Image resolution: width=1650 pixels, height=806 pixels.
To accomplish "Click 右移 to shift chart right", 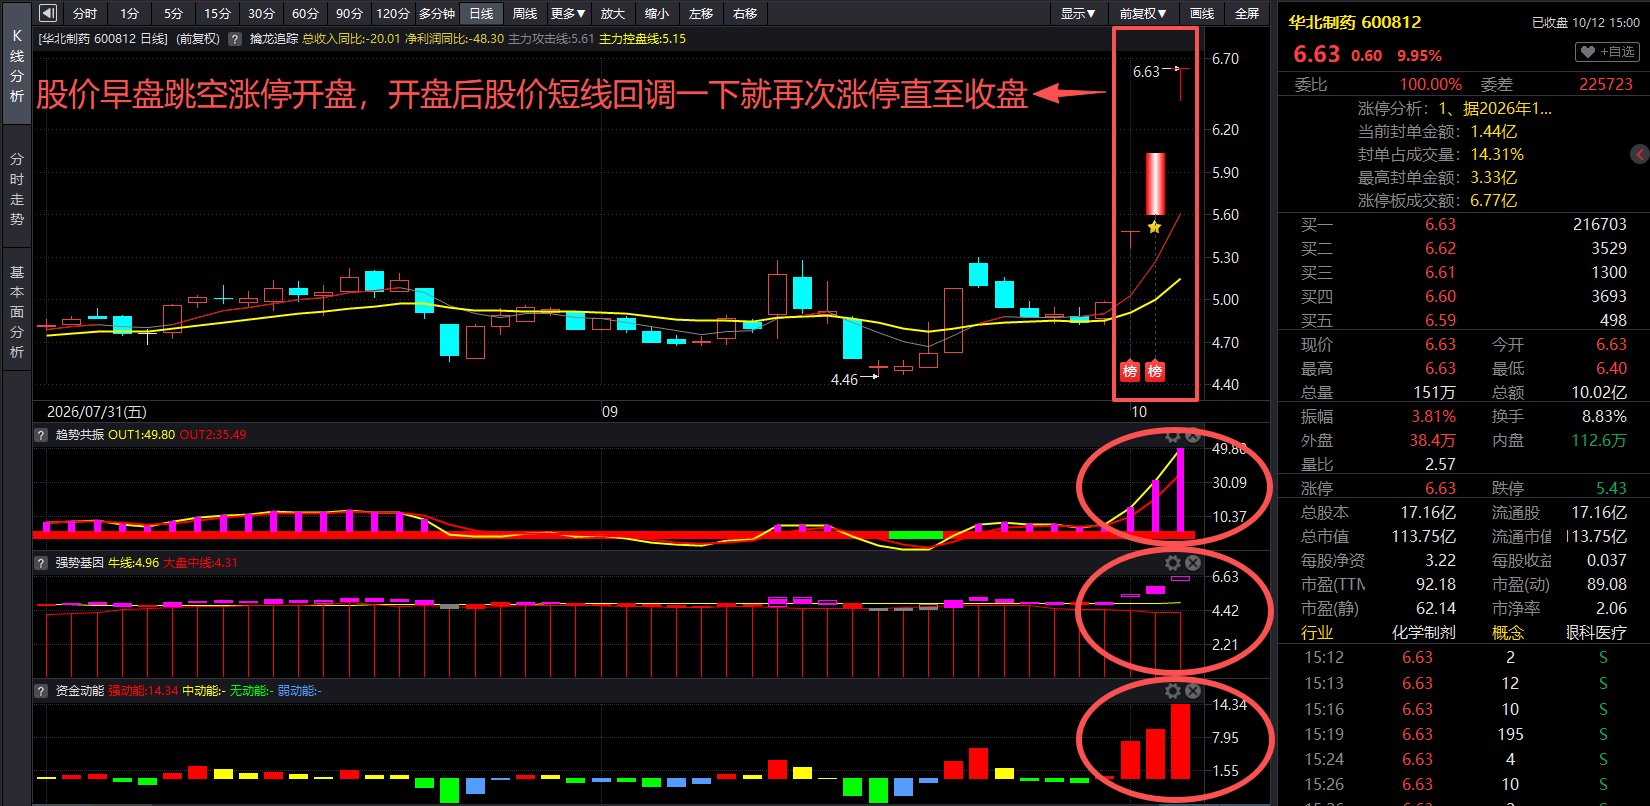I will point(745,13).
